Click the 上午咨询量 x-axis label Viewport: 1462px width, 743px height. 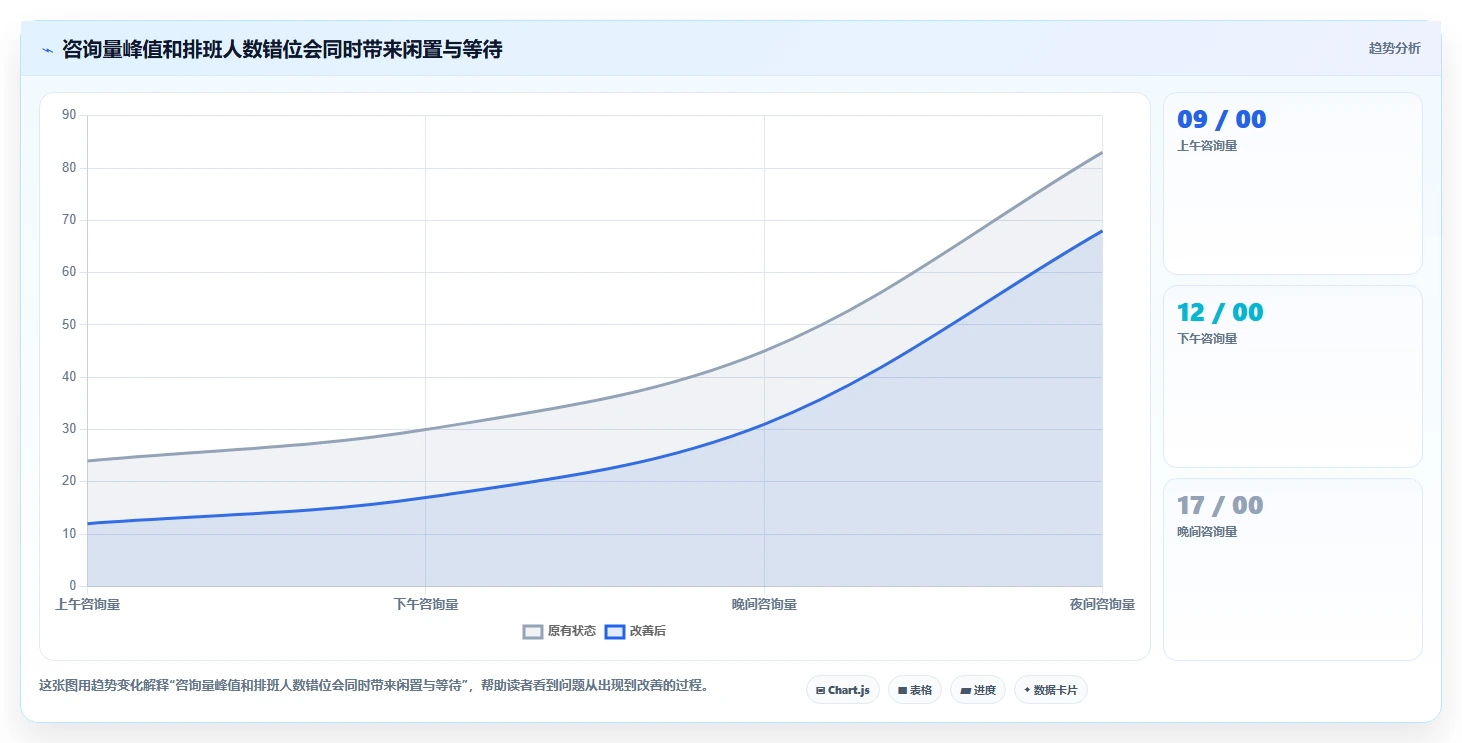[87, 604]
